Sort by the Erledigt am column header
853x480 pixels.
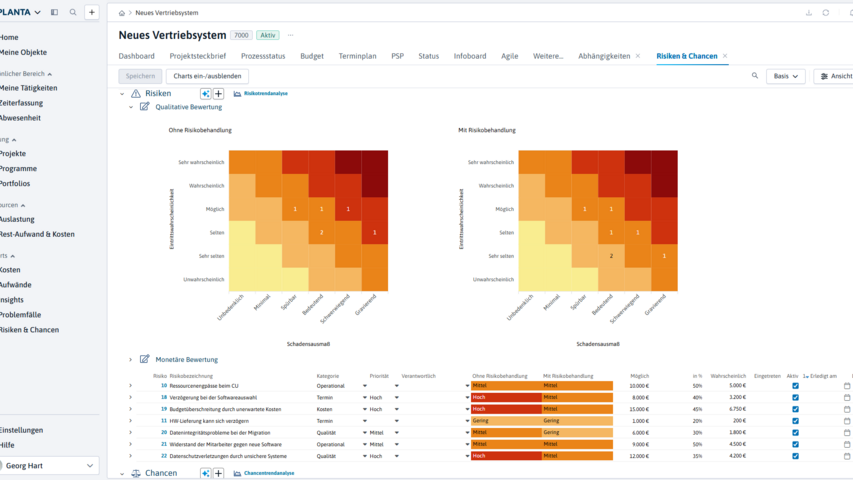[823, 376]
